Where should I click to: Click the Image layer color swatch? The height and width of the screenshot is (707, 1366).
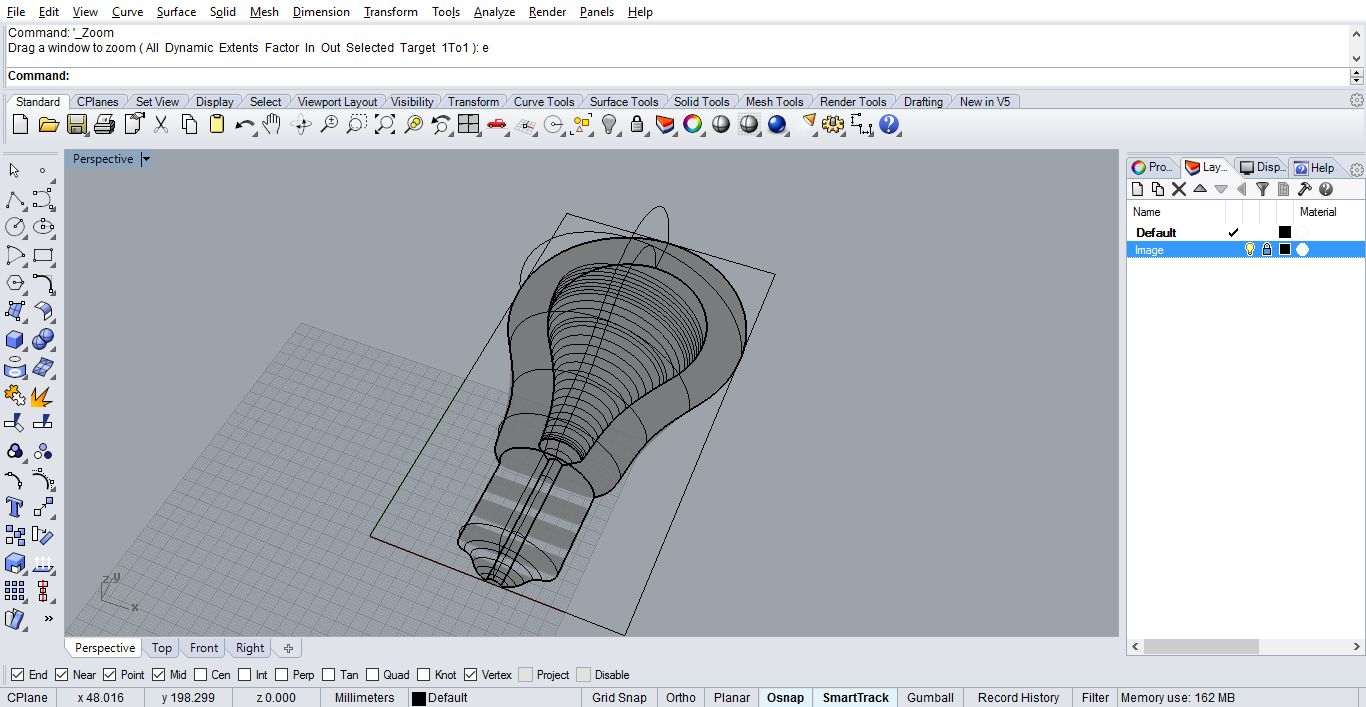click(1285, 250)
